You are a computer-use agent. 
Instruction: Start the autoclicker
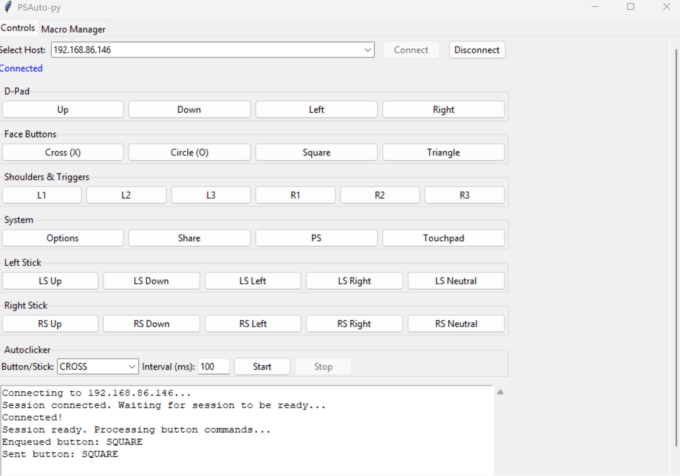tap(262, 367)
